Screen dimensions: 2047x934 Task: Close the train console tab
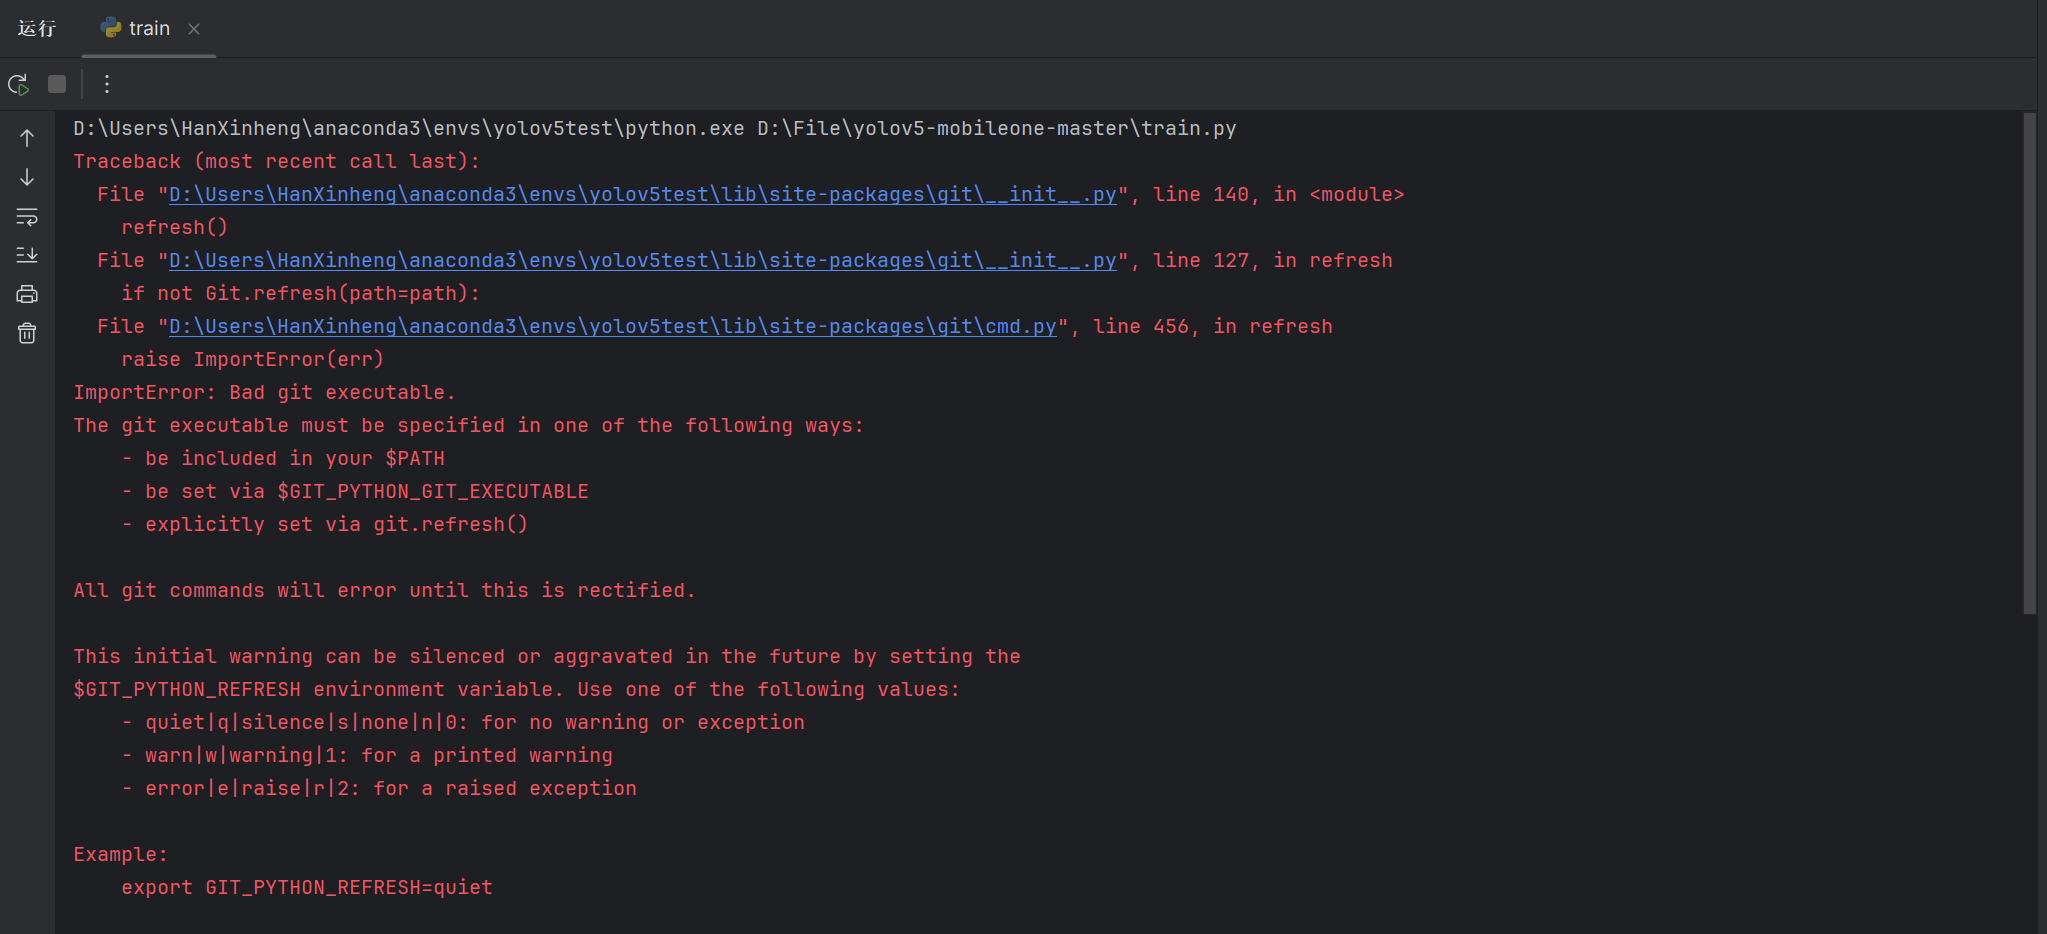point(194,28)
